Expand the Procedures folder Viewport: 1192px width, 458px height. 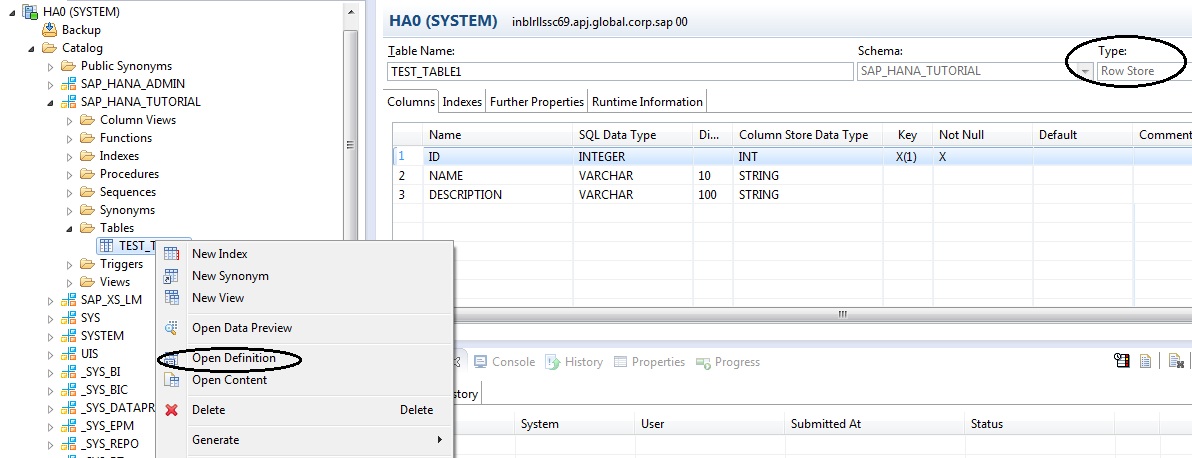click(69, 174)
